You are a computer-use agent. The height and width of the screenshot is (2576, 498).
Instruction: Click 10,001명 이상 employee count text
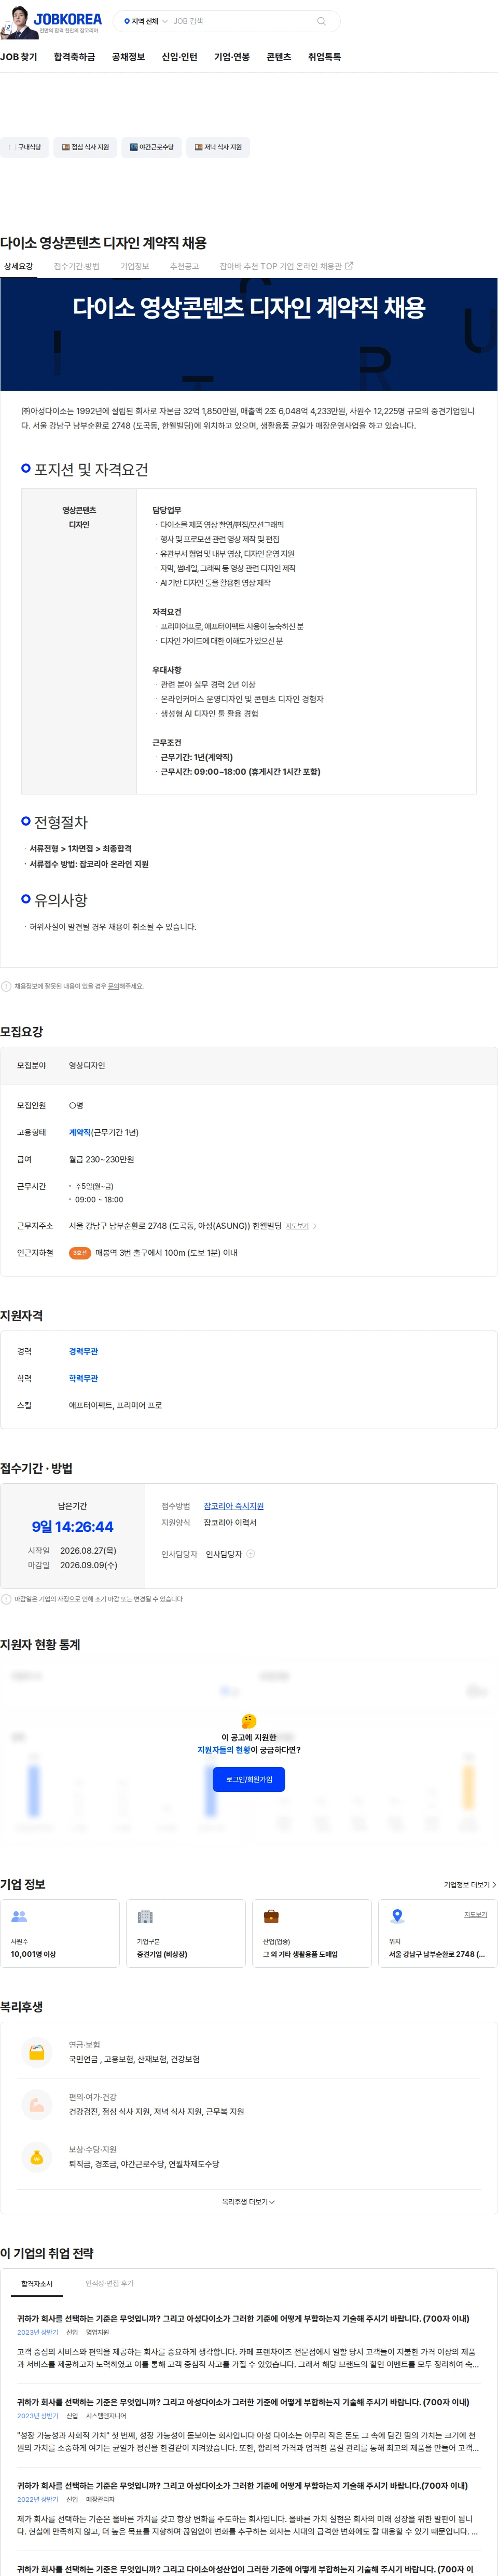tap(33, 1954)
